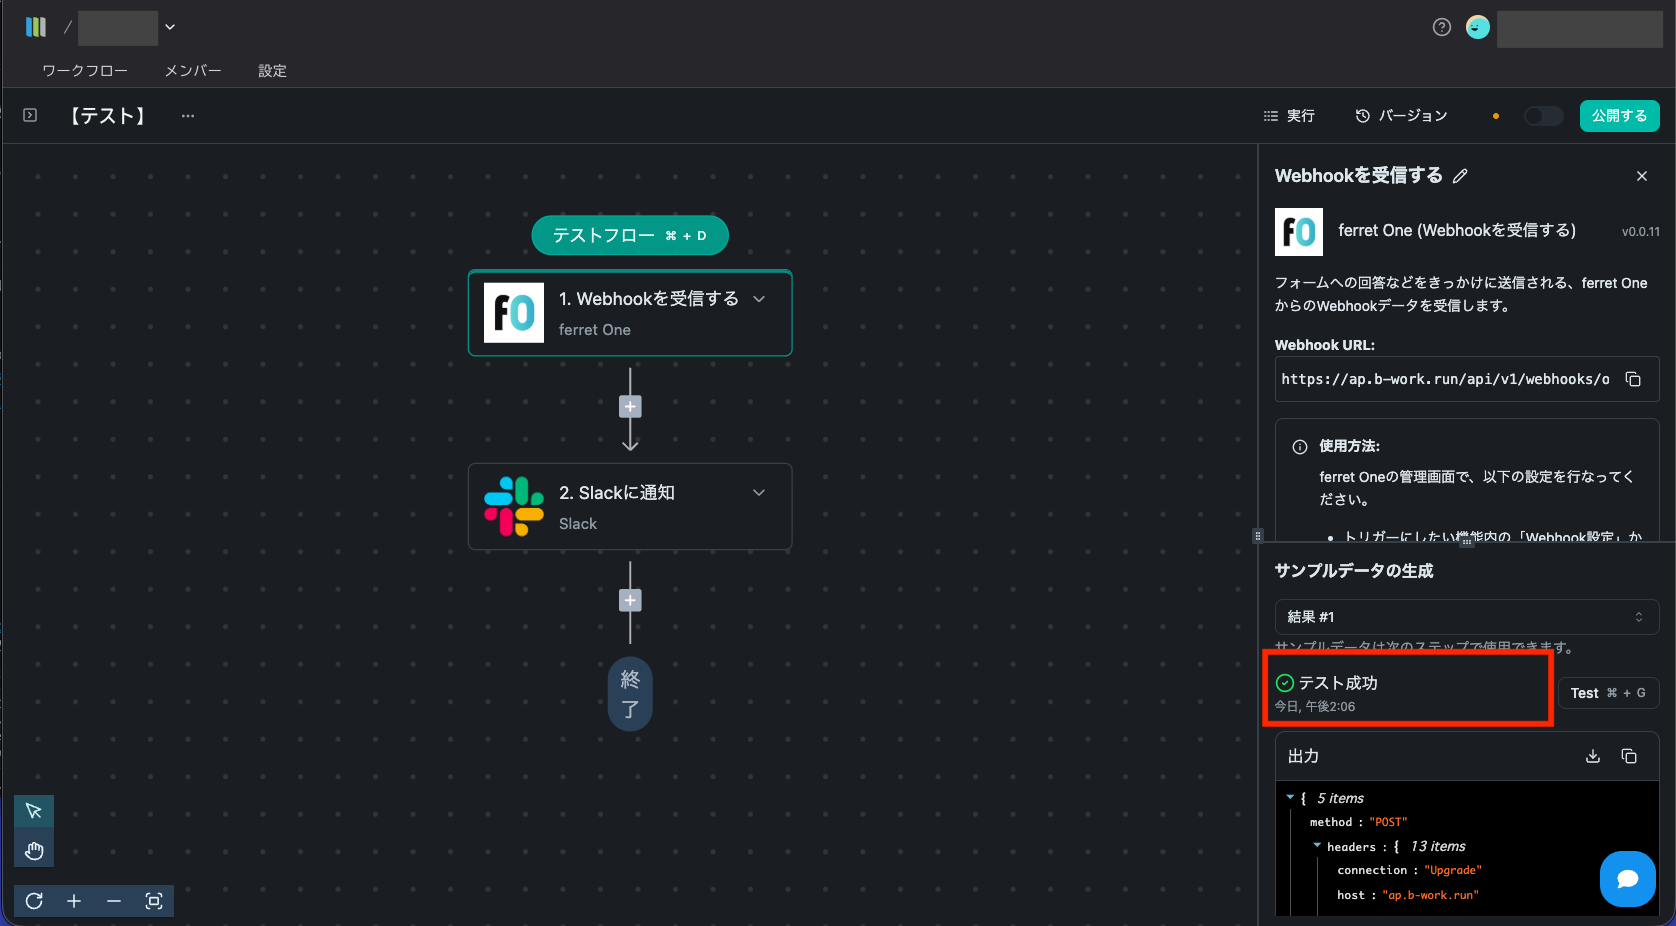Image resolution: width=1676 pixels, height=926 pixels.
Task: Expand the Webhookを受信する step chevron
Action: [759, 299]
